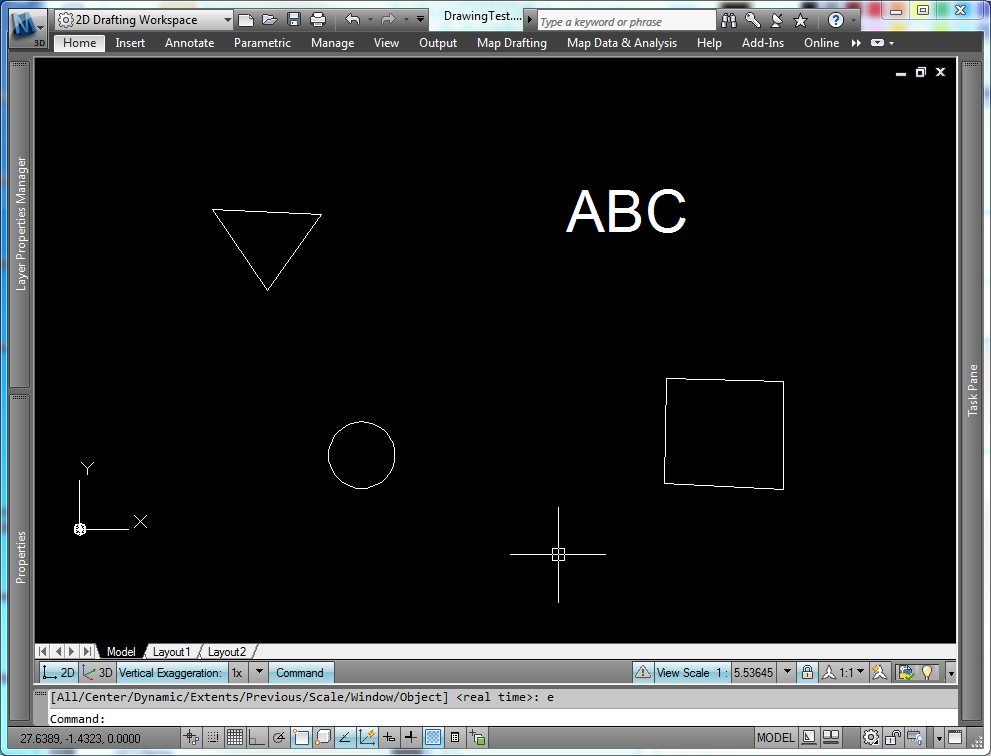Click the warning triangle icon beside View Scale
The height and width of the screenshot is (756, 991).
[x=643, y=672]
